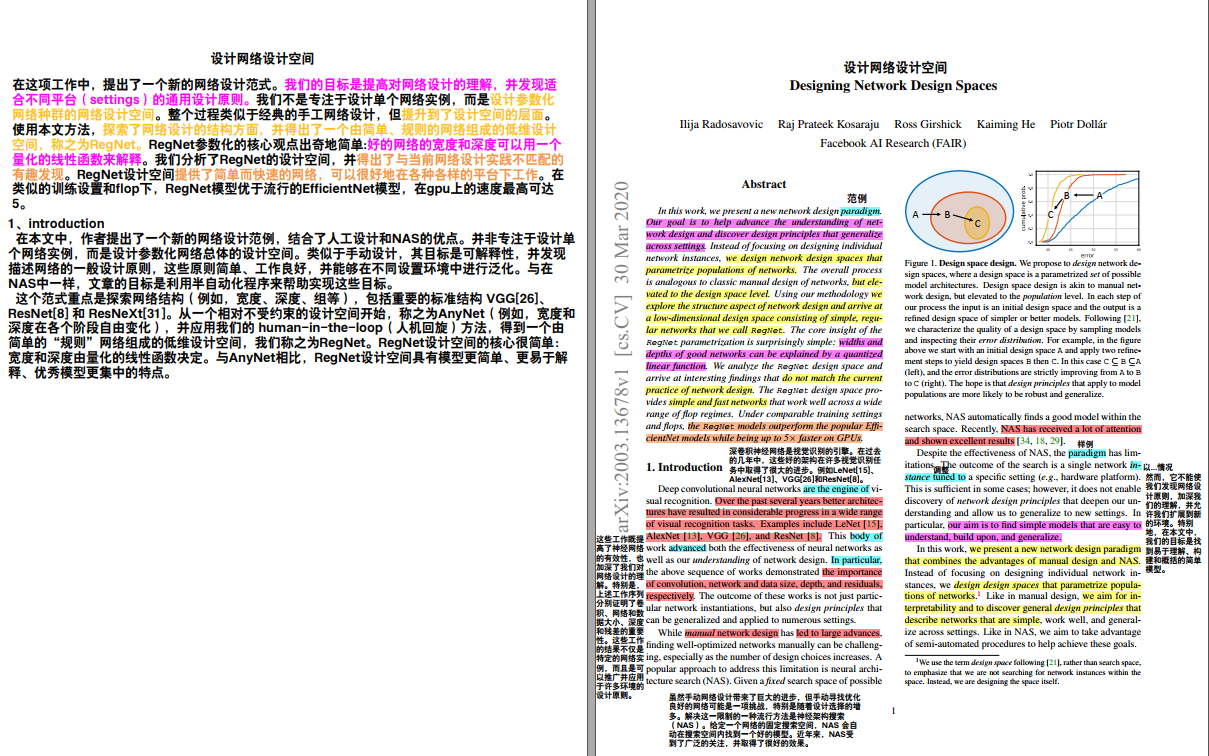Click red-highlighted 'manual network design'
Screen dimensions: 1209x756
click(731, 632)
